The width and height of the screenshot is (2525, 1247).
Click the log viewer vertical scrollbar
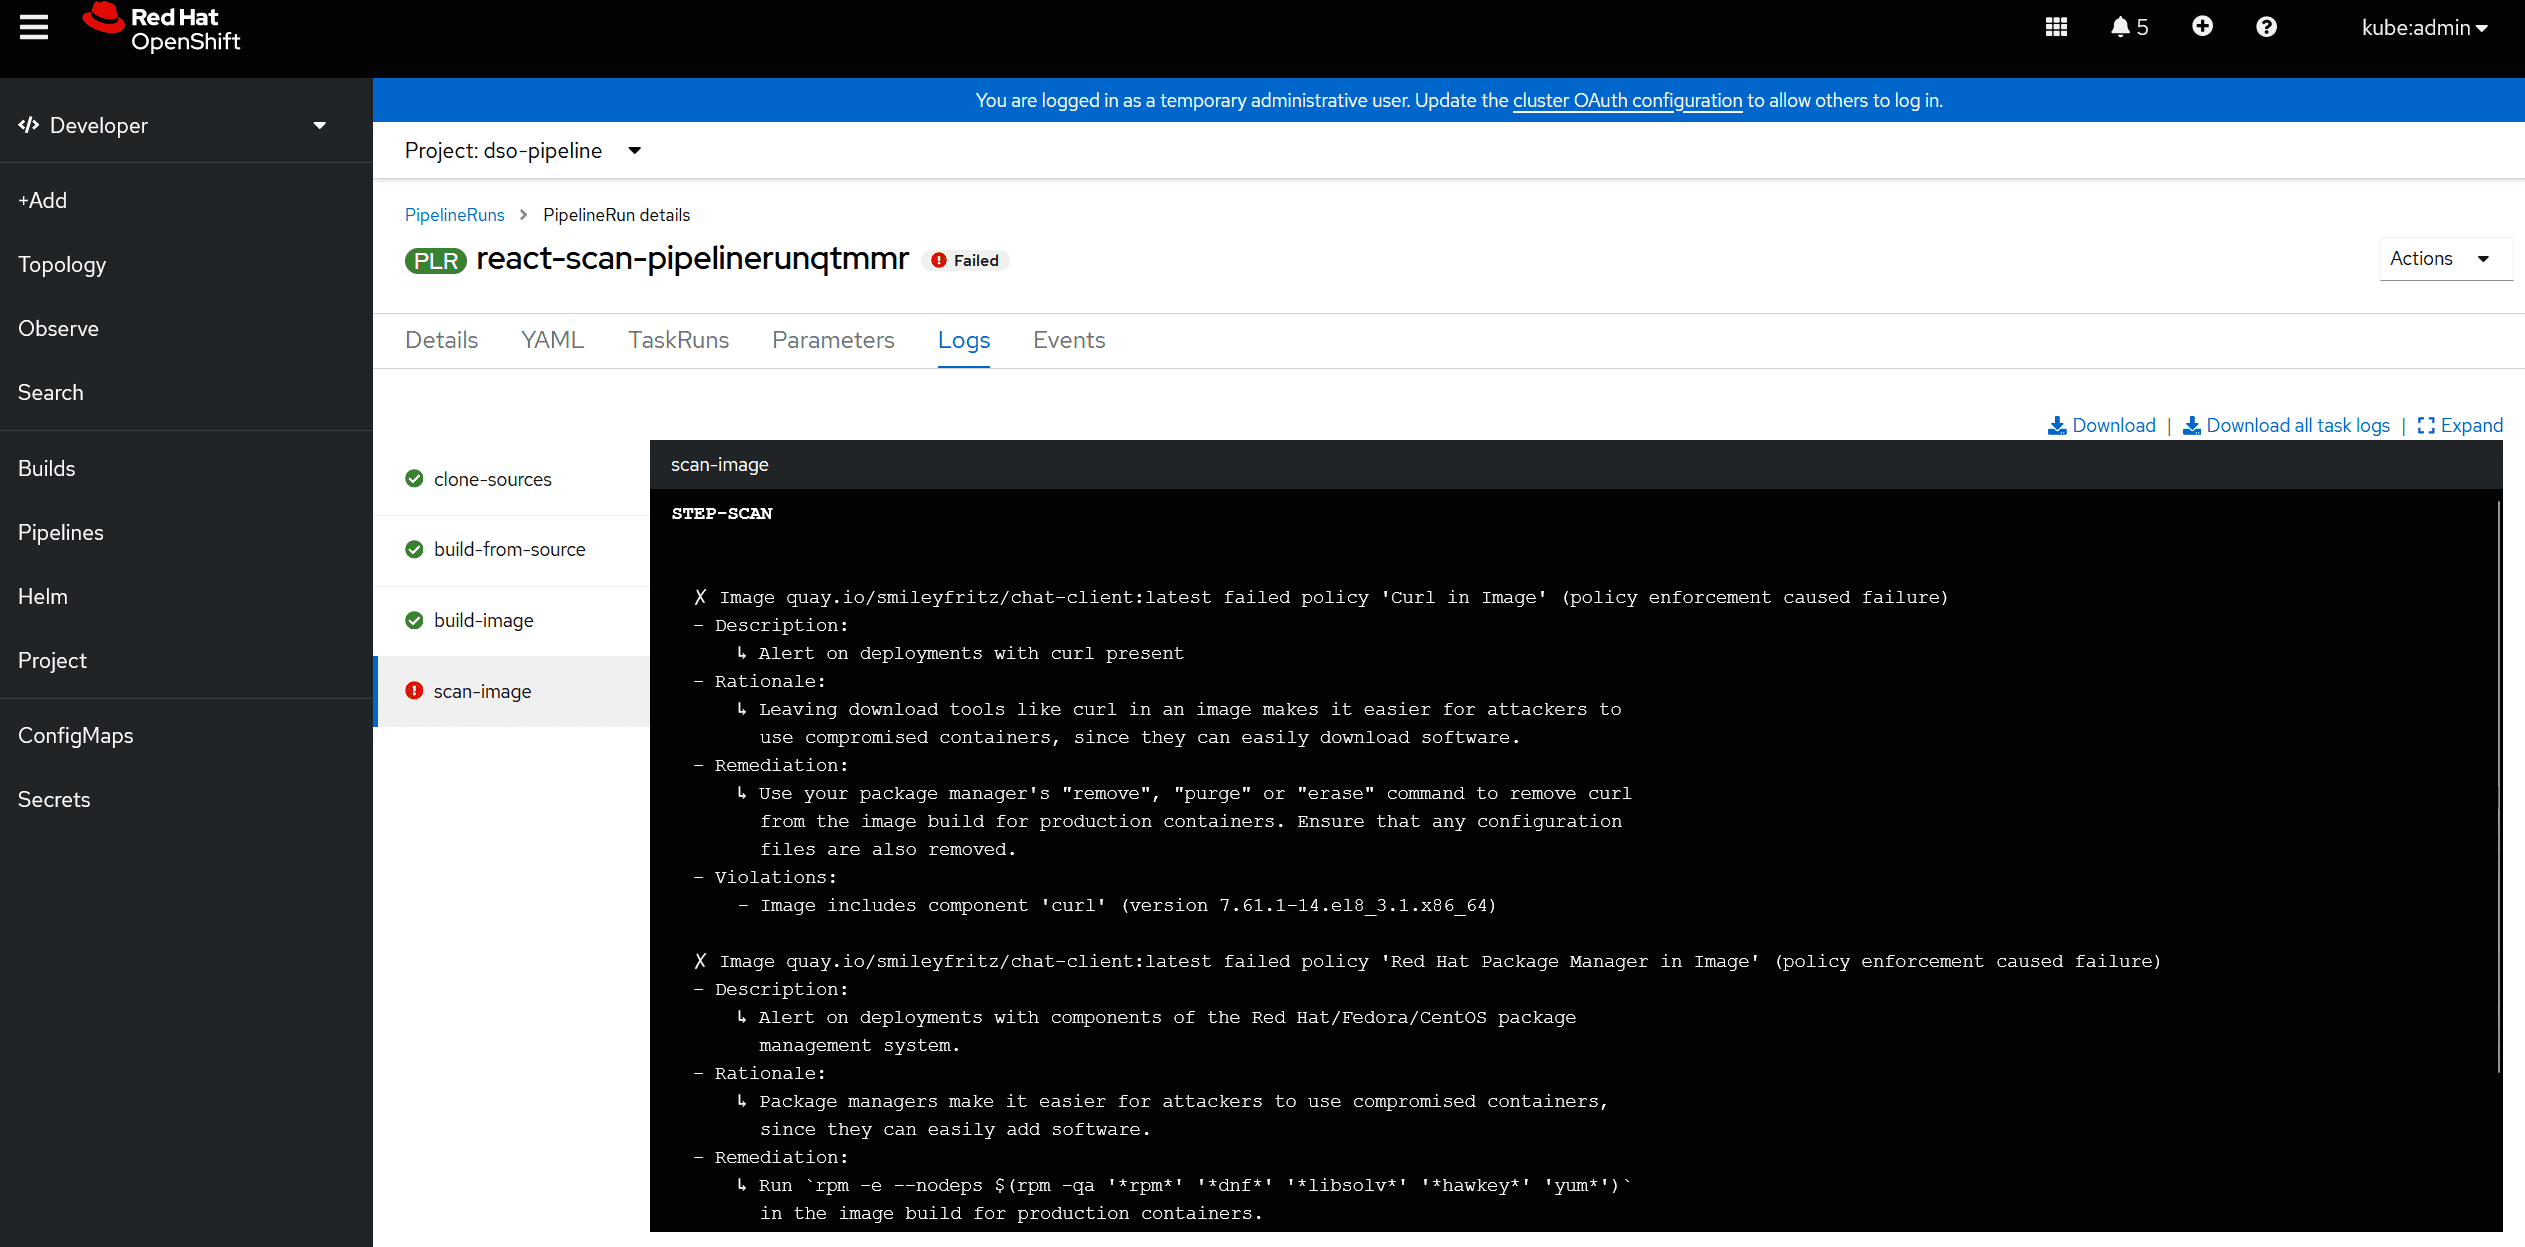coord(2498,785)
